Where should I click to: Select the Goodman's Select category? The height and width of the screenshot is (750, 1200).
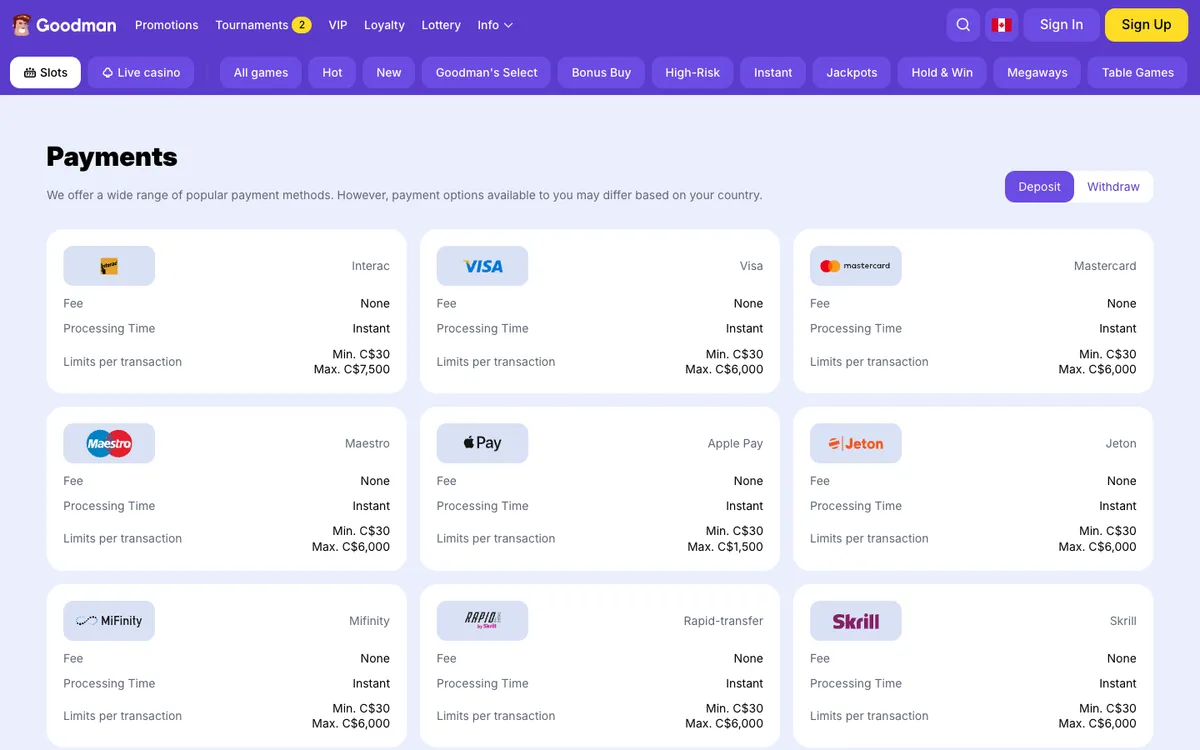click(x=487, y=72)
